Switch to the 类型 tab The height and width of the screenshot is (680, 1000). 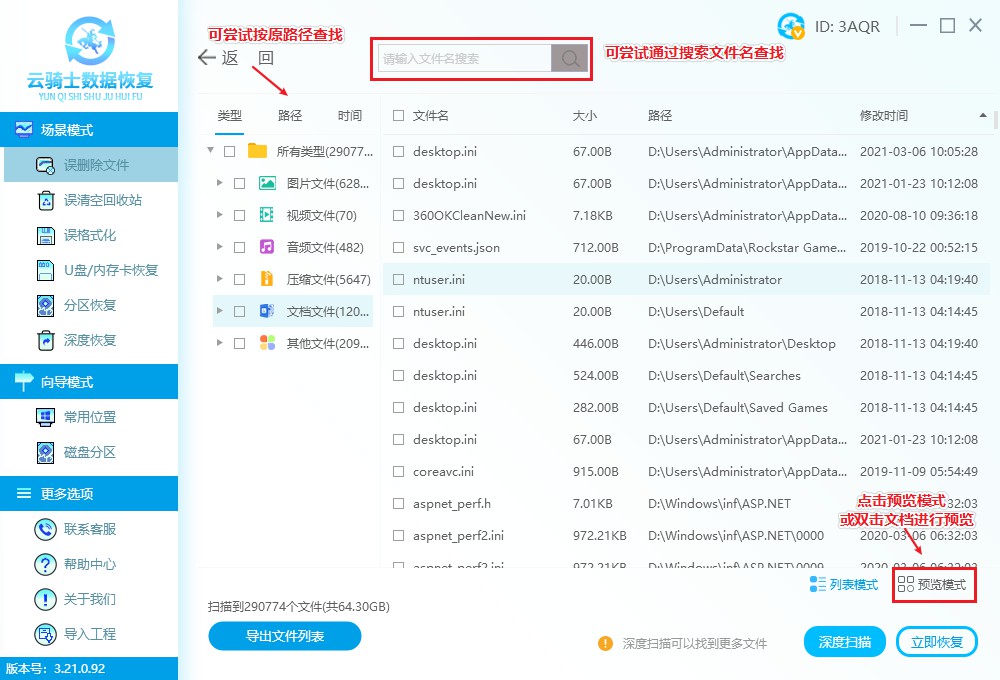coord(230,115)
